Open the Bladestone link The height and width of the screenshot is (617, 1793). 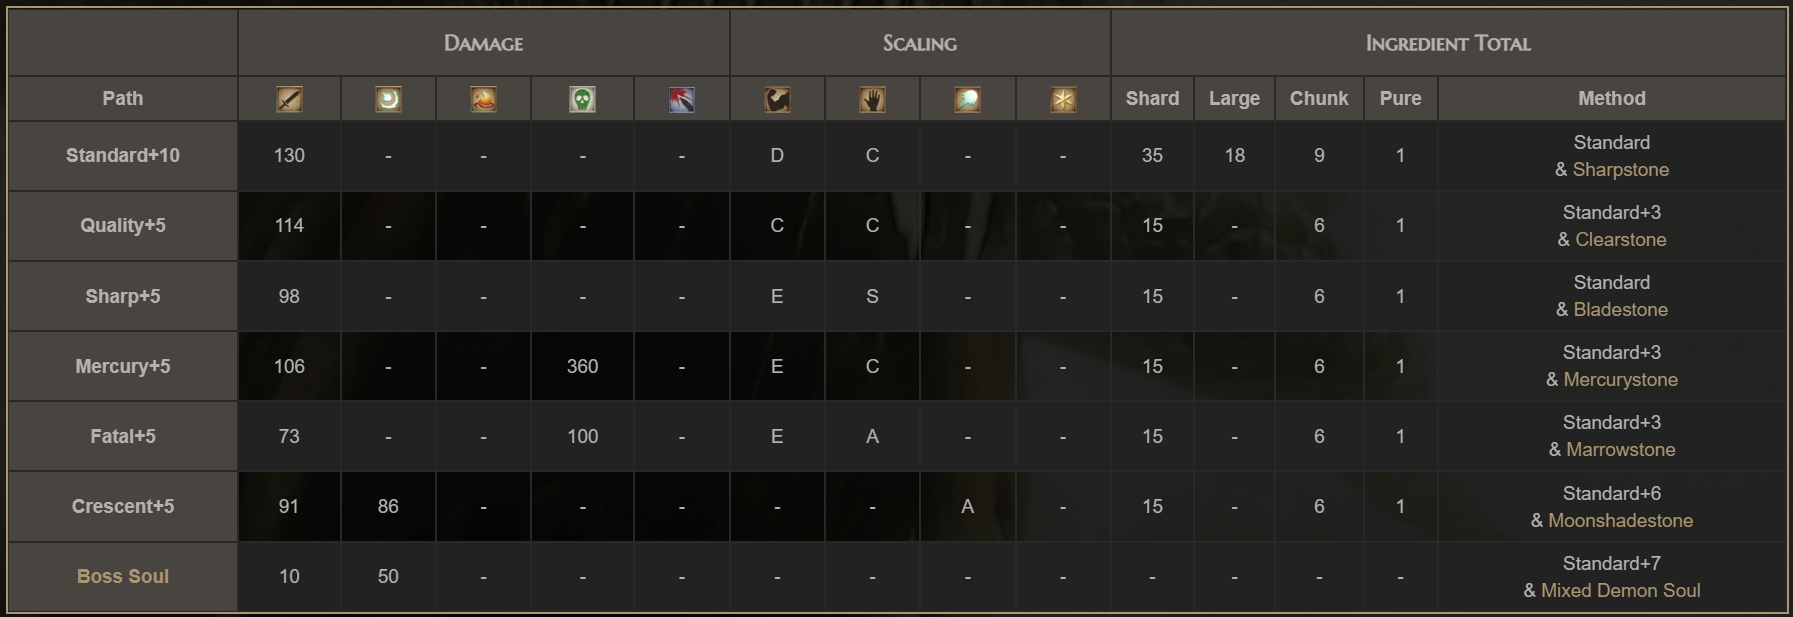(1620, 310)
